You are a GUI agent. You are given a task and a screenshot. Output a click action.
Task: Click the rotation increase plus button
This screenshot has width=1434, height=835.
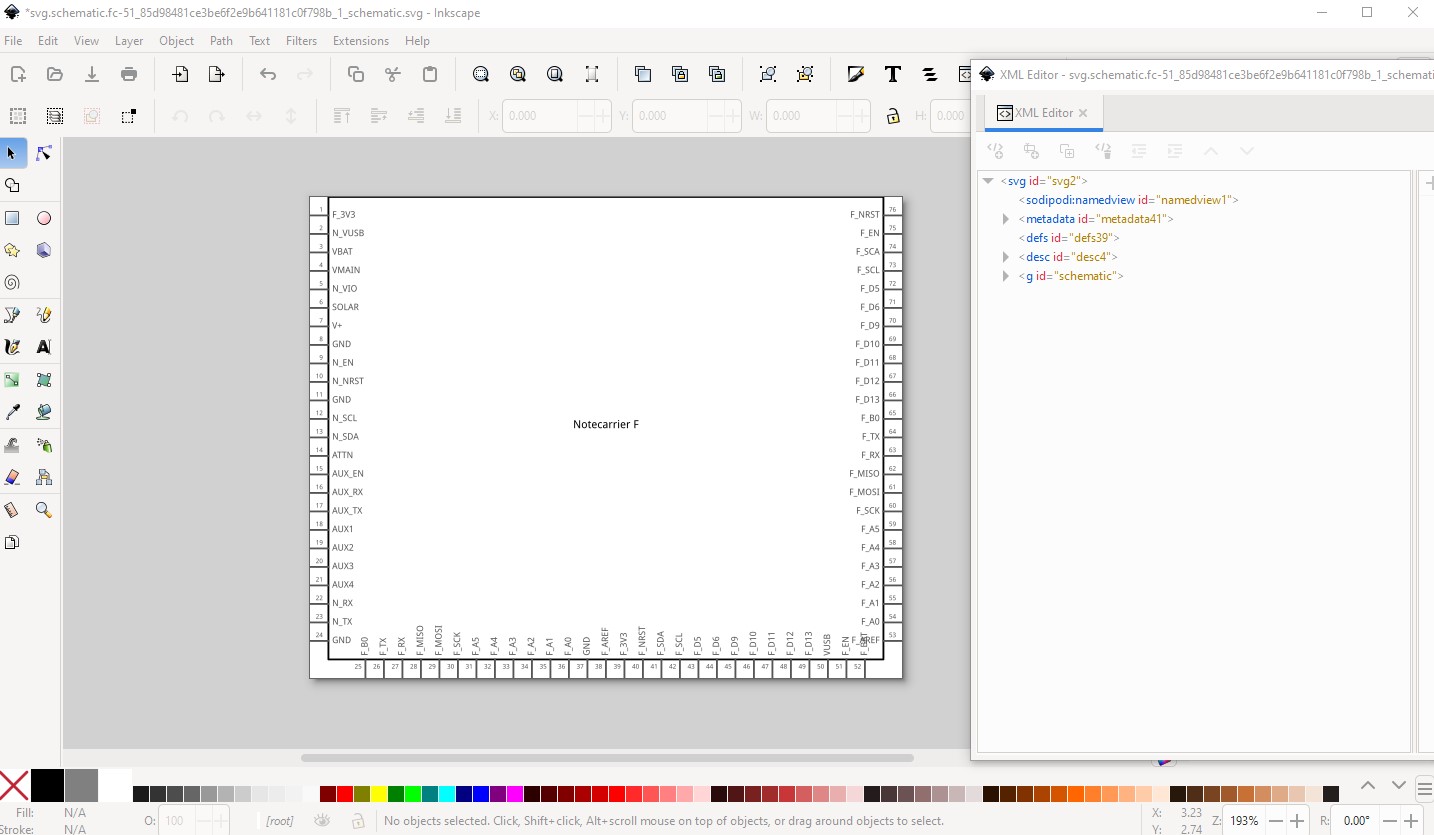[1412, 821]
